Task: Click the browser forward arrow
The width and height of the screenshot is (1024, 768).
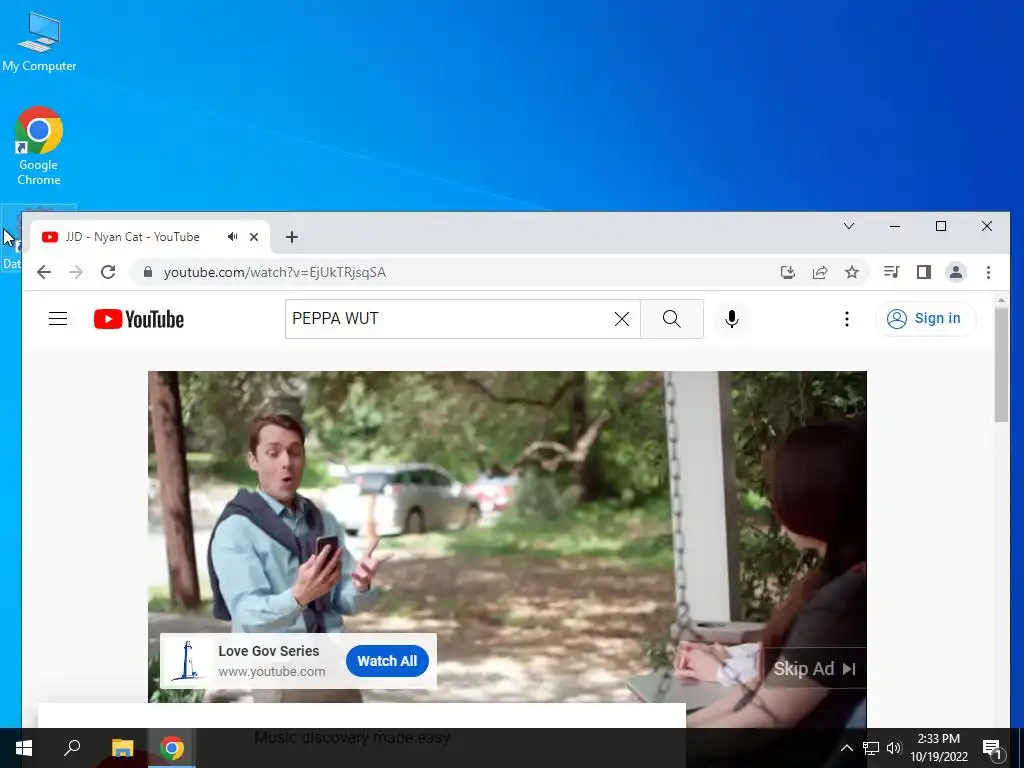Action: coord(76,272)
